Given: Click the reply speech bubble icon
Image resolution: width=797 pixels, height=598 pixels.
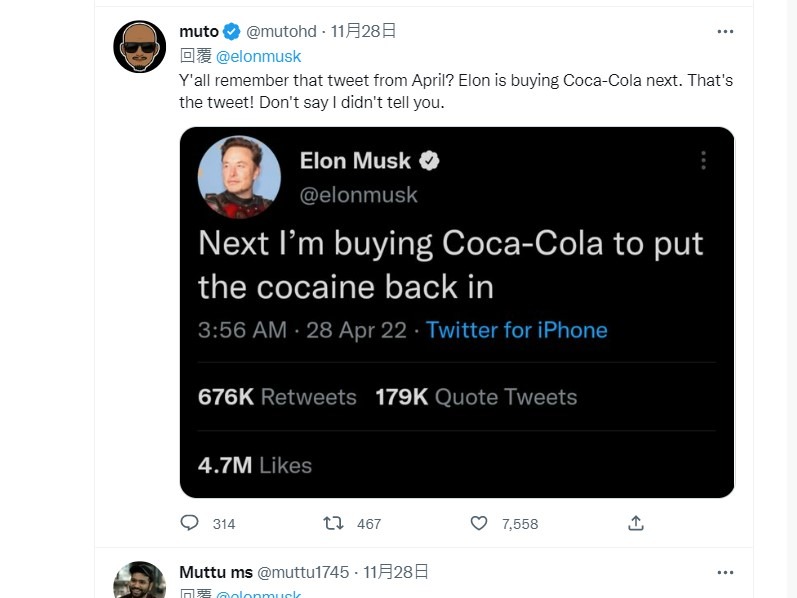Looking at the screenshot, I should click(x=190, y=523).
